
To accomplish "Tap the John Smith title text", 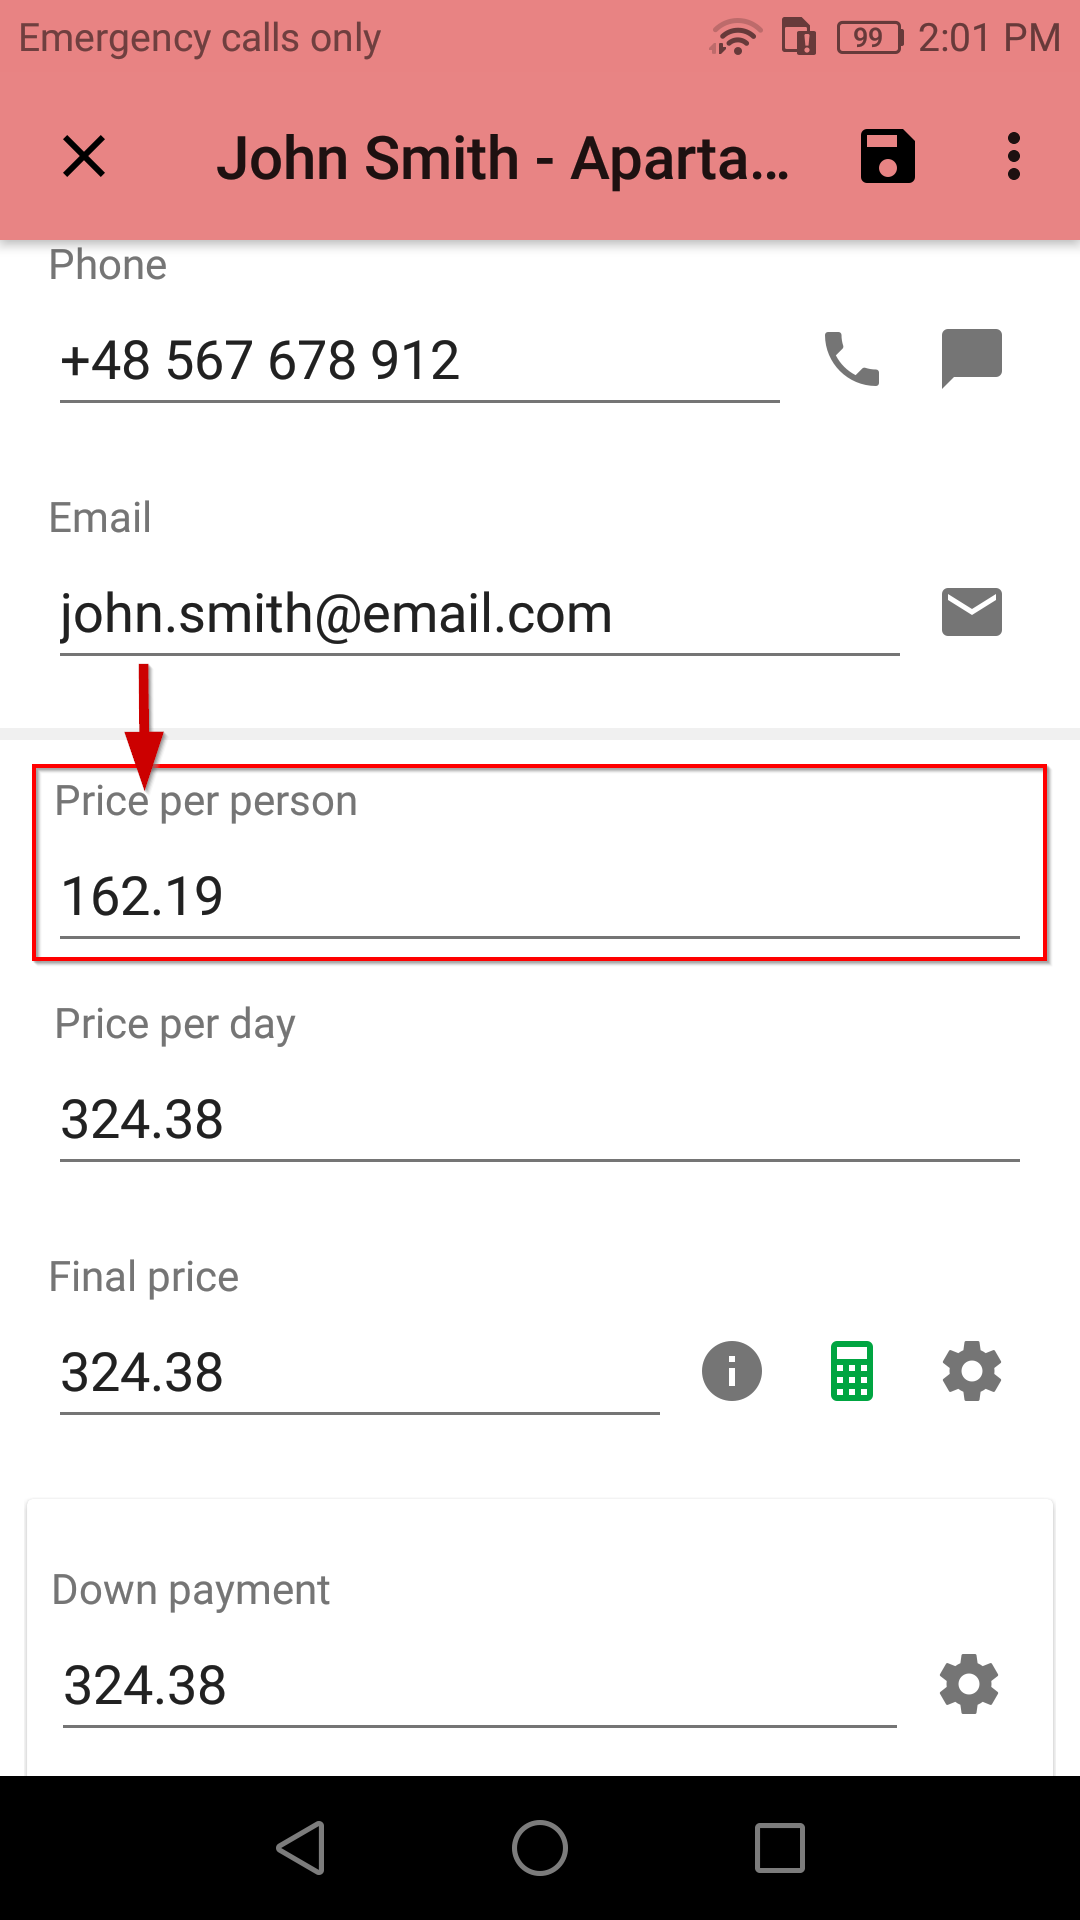I will click(503, 158).
